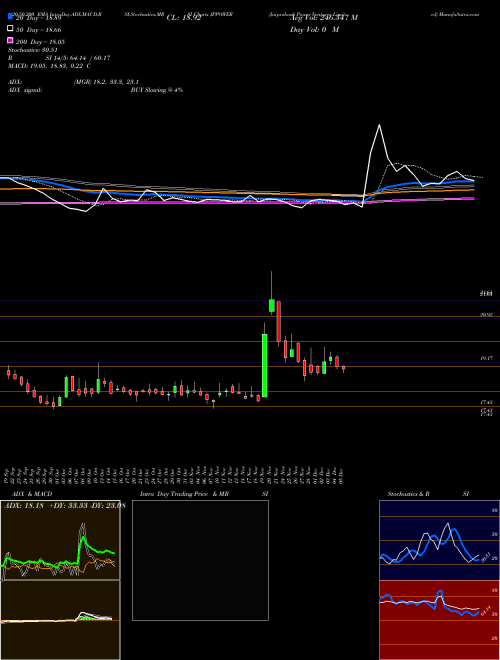500x660 pixels.
Task: Click the 'ADX & MACD' panel title
Action: click(x=32, y=494)
